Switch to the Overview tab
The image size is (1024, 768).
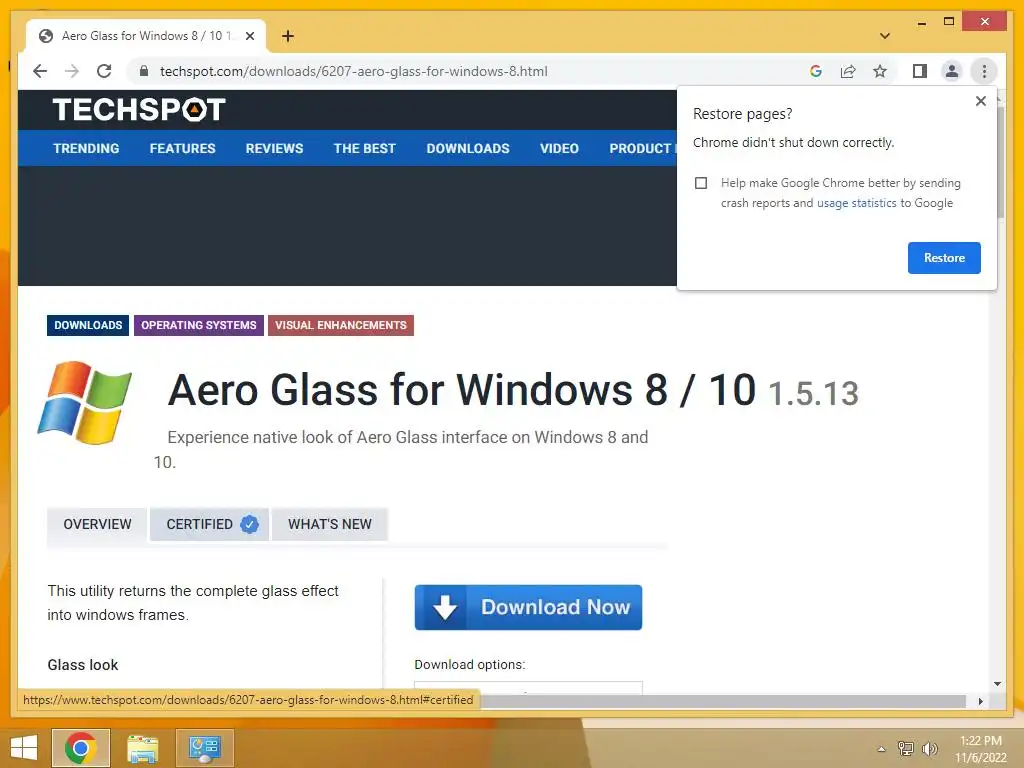tap(97, 524)
